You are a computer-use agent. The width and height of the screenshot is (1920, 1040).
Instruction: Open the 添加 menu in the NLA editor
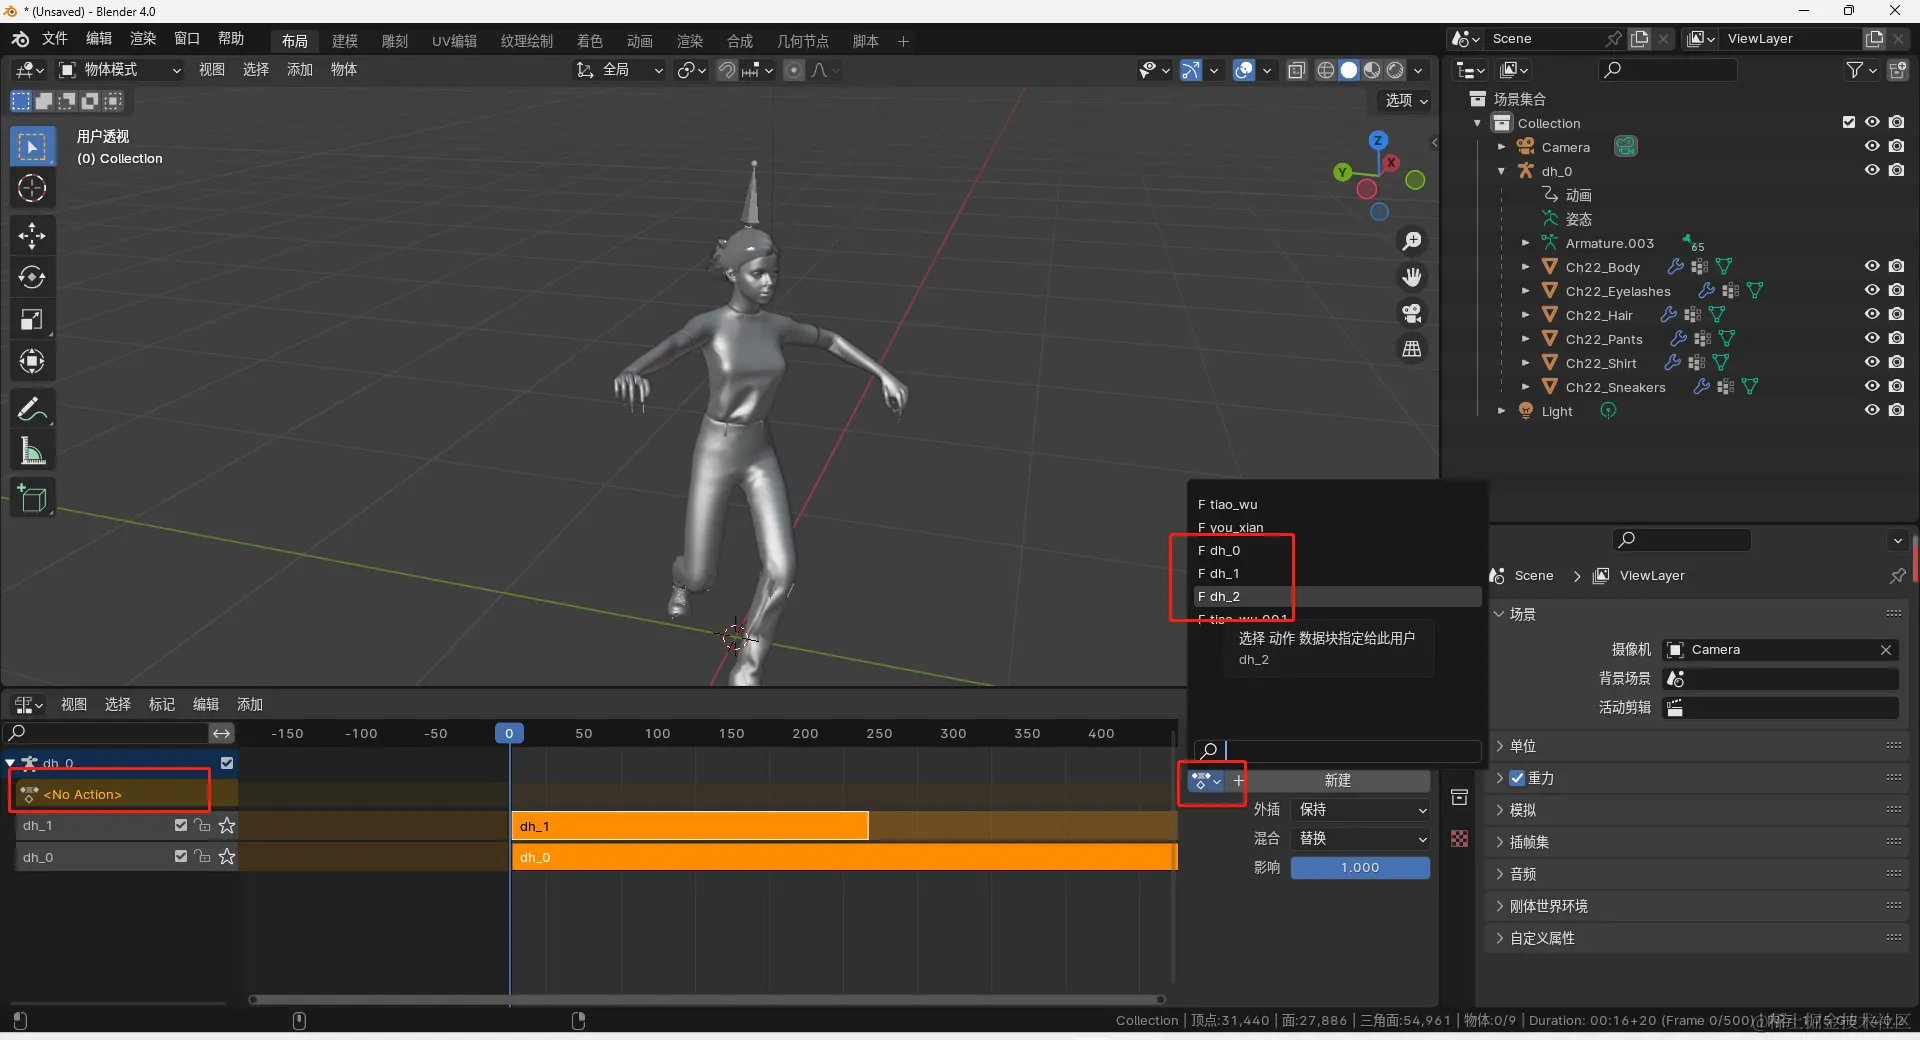pyautogui.click(x=250, y=705)
